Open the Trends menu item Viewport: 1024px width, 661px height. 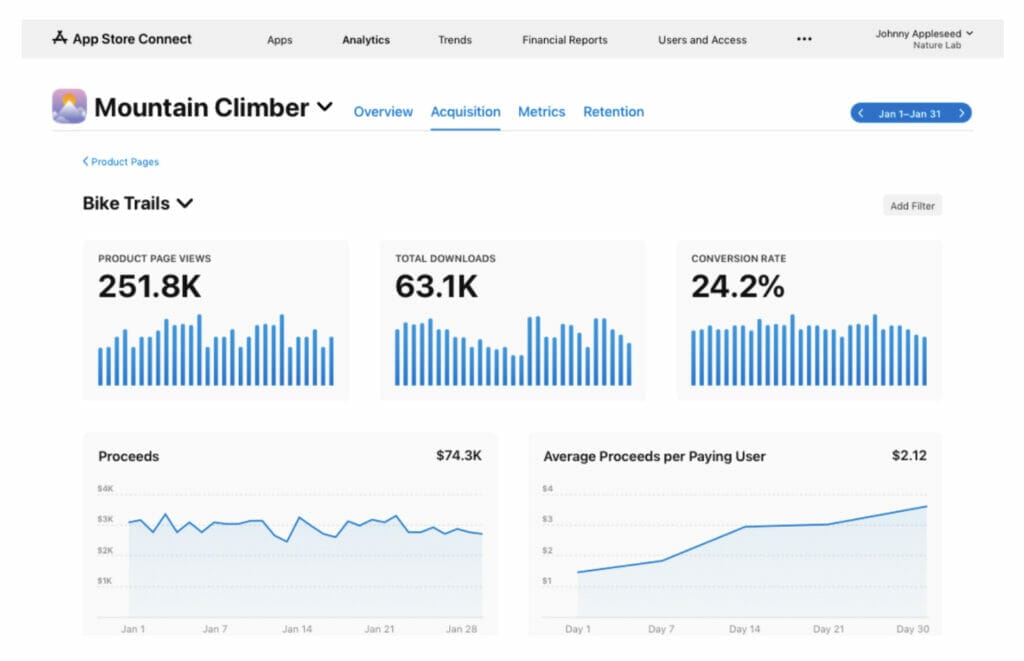pyautogui.click(x=455, y=40)
